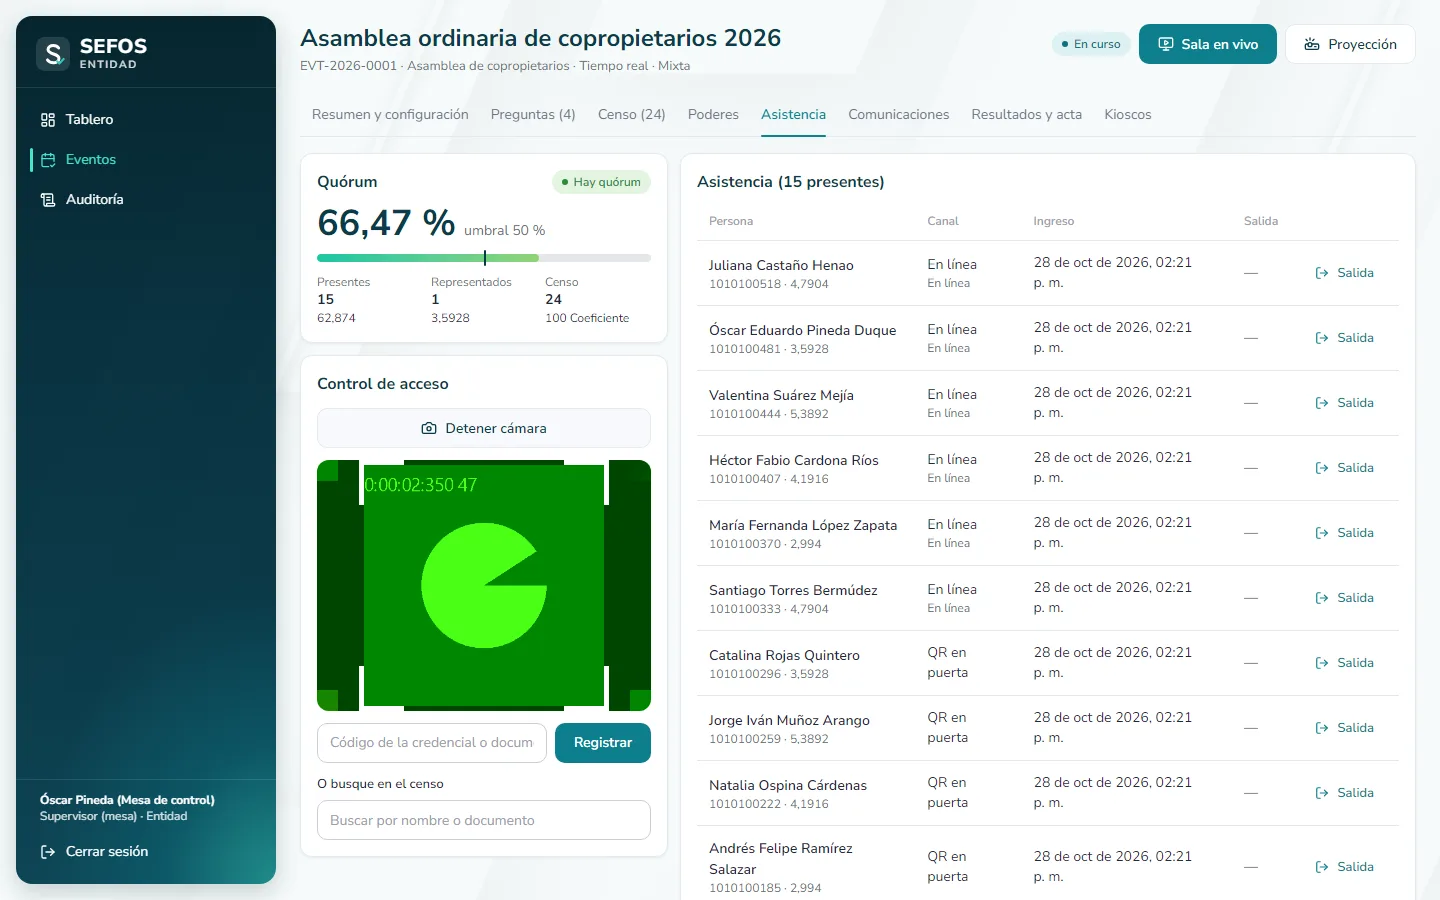Register Salida for Valentina Suárez Mejía

tap(1344, 403)
